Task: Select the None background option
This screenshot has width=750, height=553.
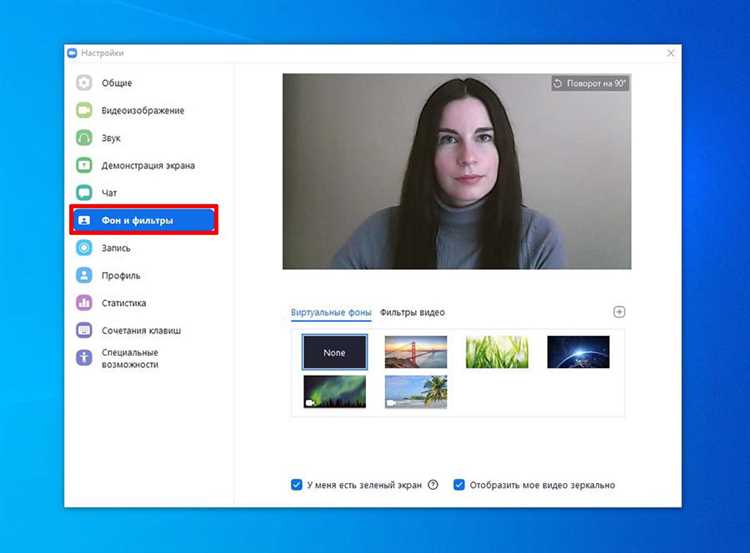Action: tap(334, 352)
